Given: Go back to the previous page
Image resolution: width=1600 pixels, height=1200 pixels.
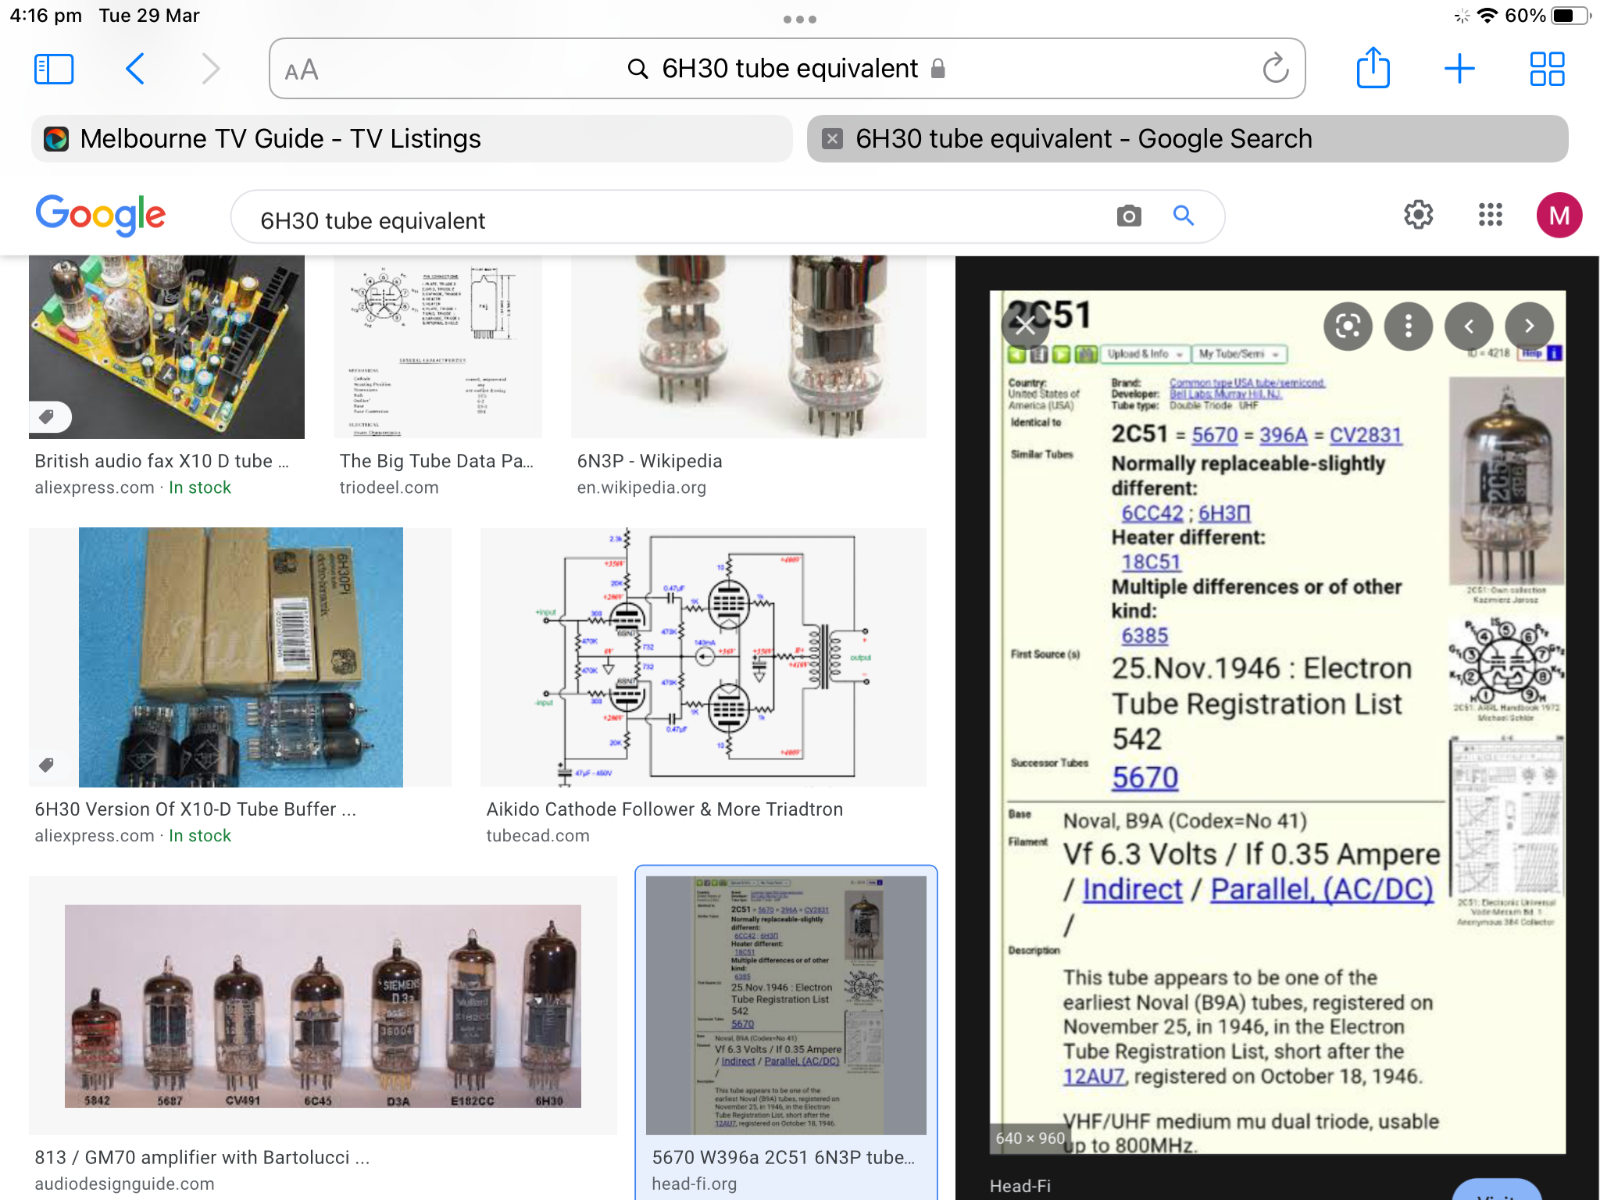Looking at the screenshot, I should click(135, 69).
